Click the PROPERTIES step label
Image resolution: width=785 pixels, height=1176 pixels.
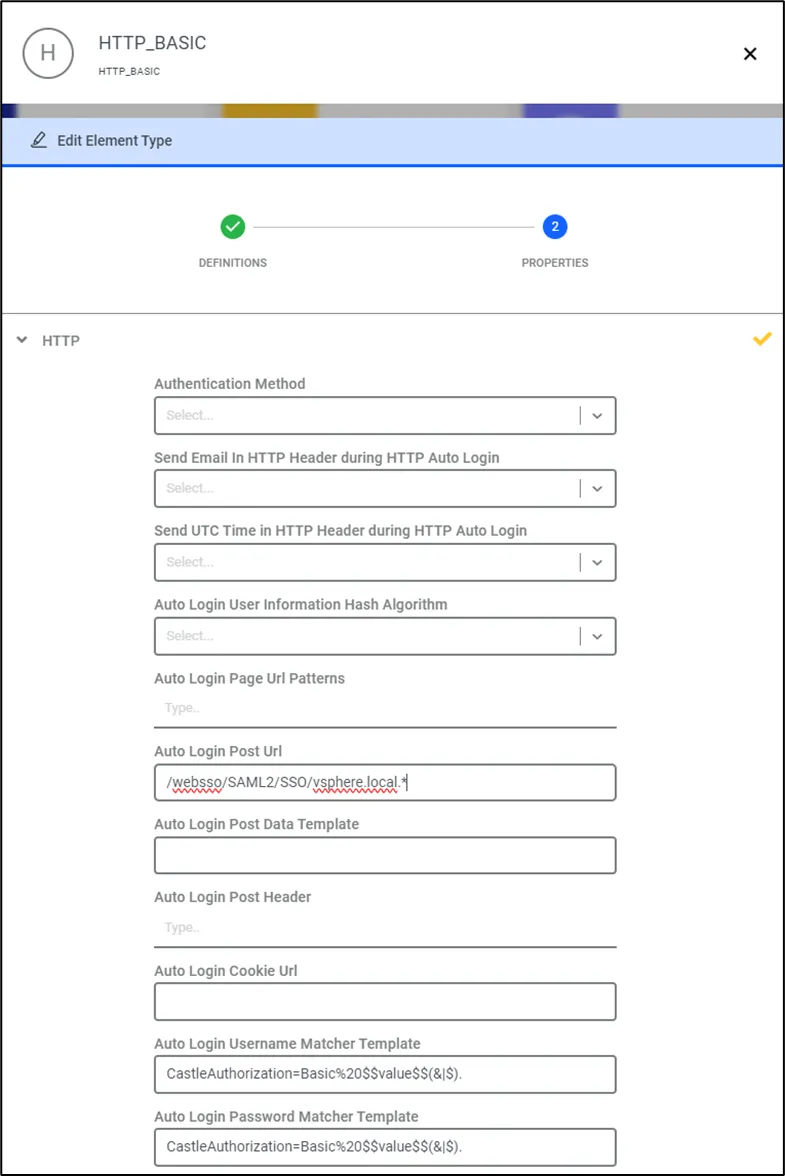555,262
